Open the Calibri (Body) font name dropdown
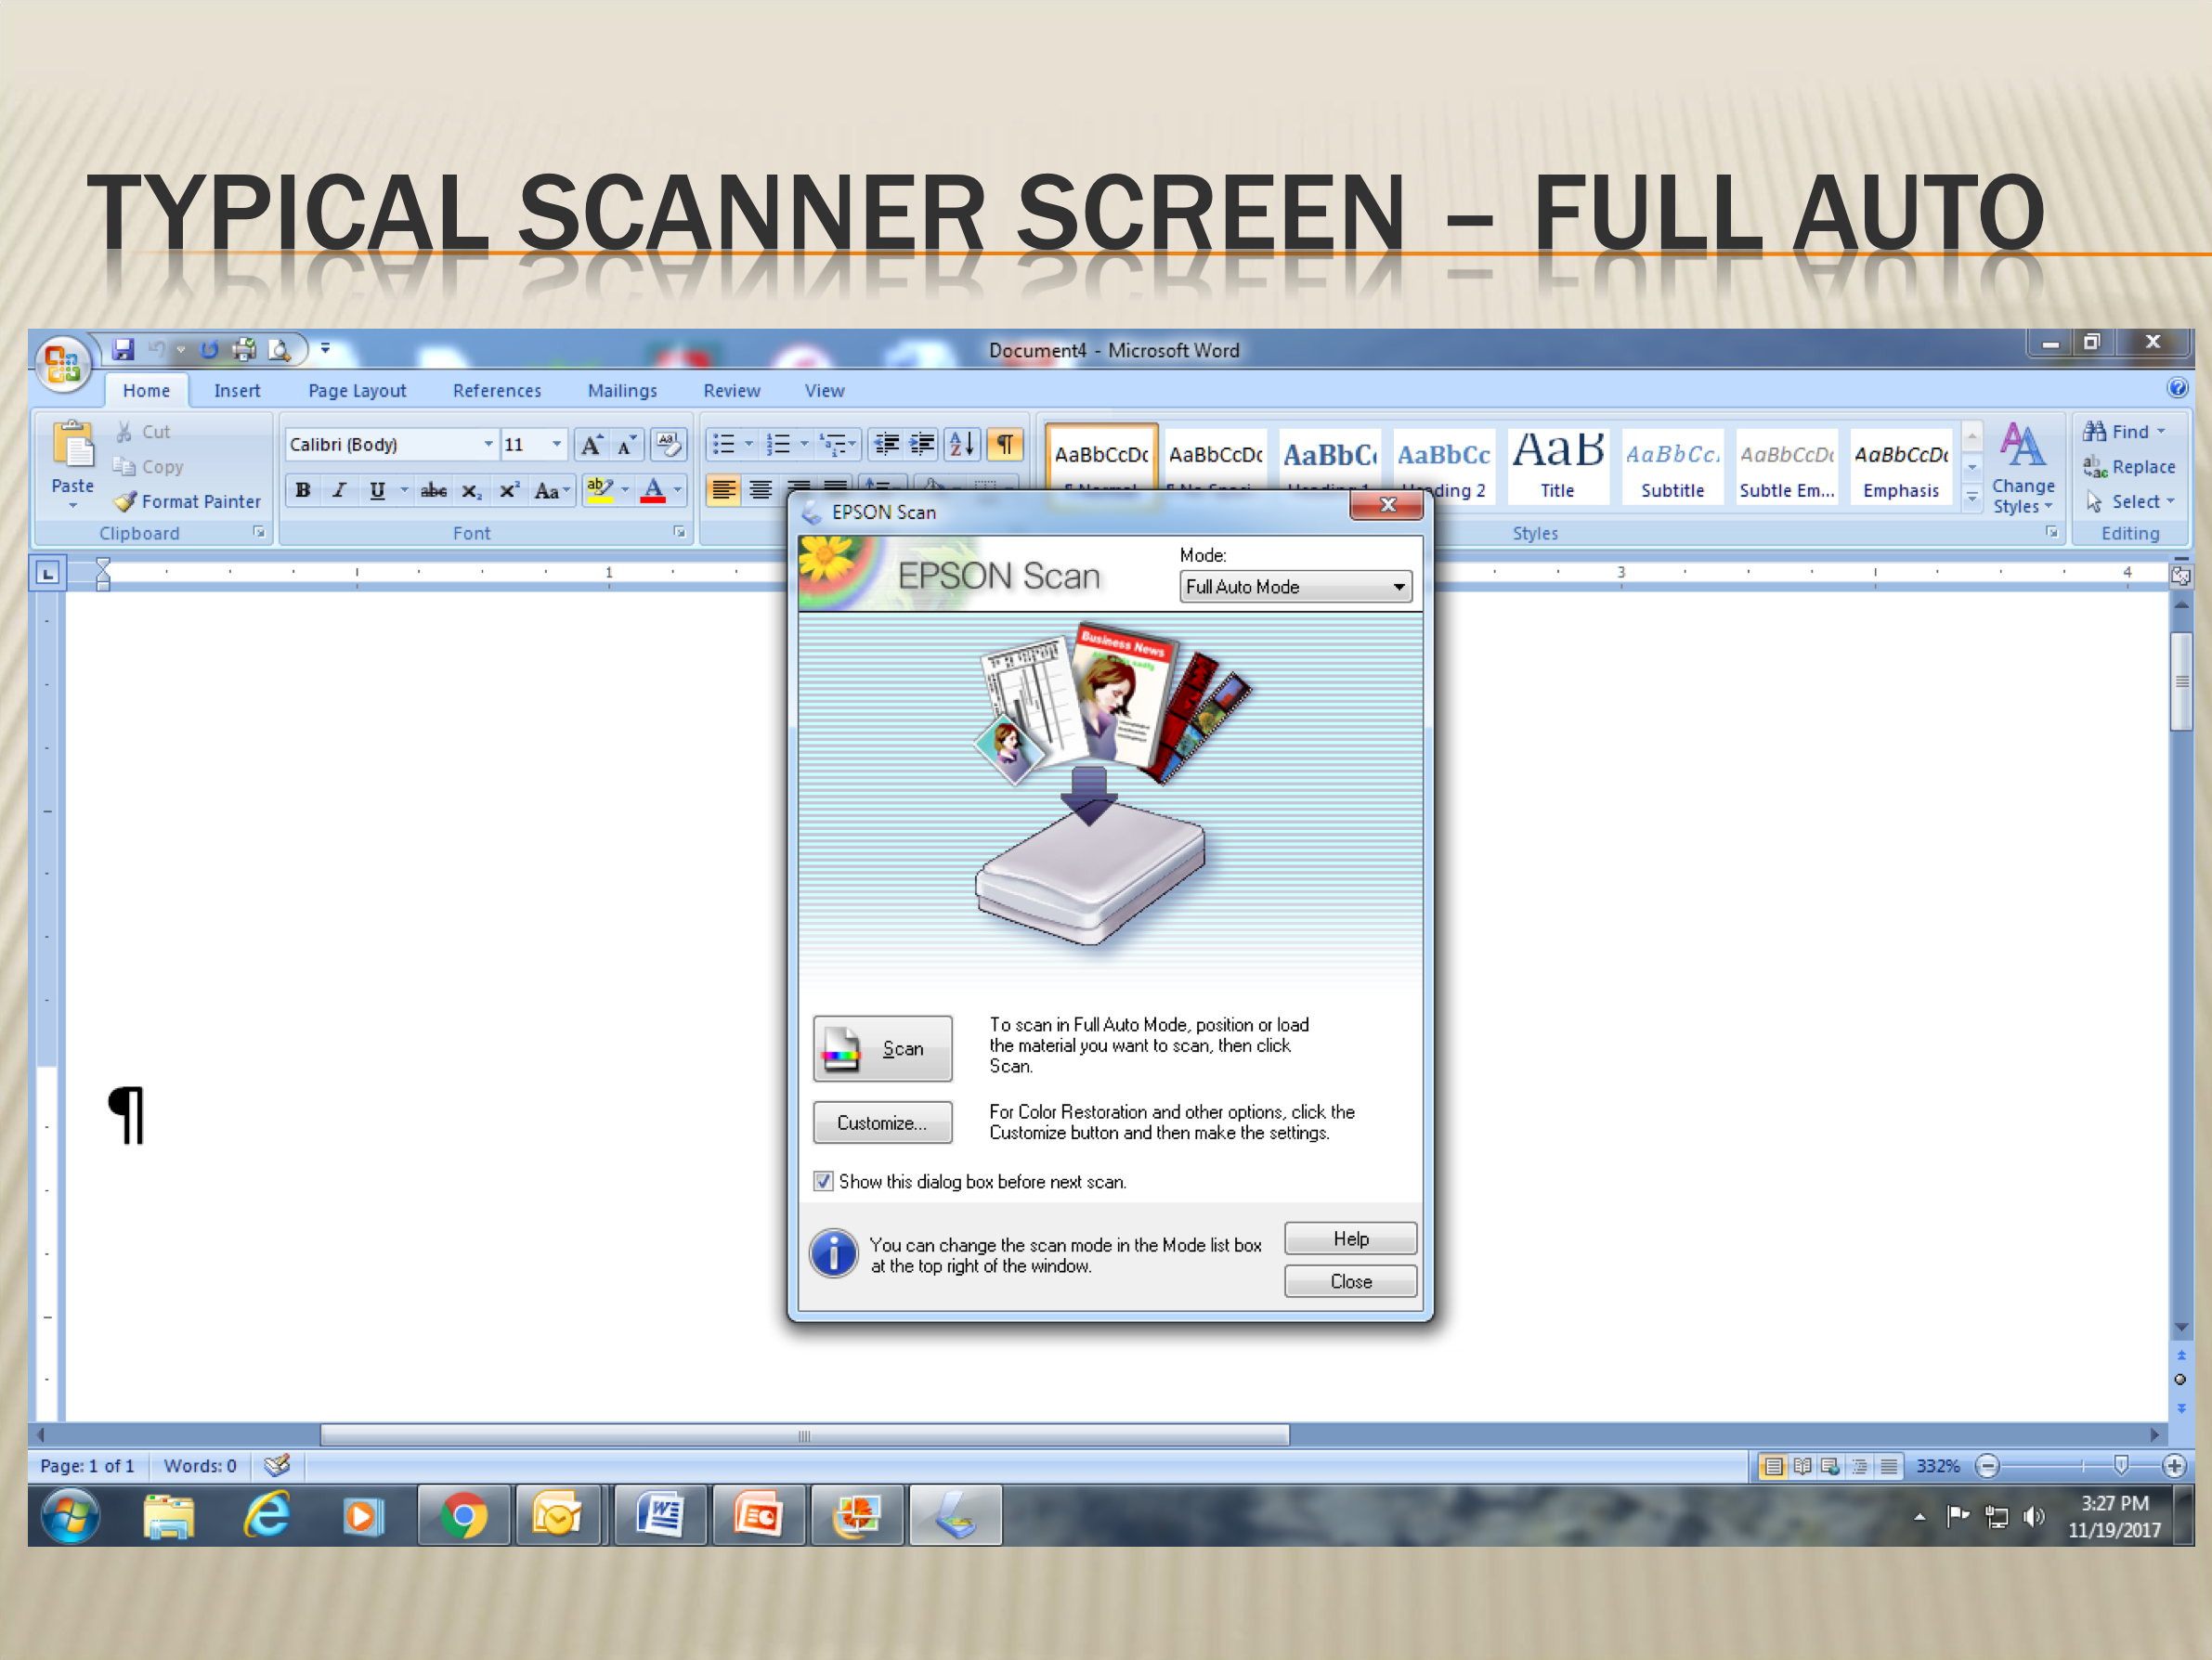This screenshot has width=2212, height=1660. click(488, 444)
